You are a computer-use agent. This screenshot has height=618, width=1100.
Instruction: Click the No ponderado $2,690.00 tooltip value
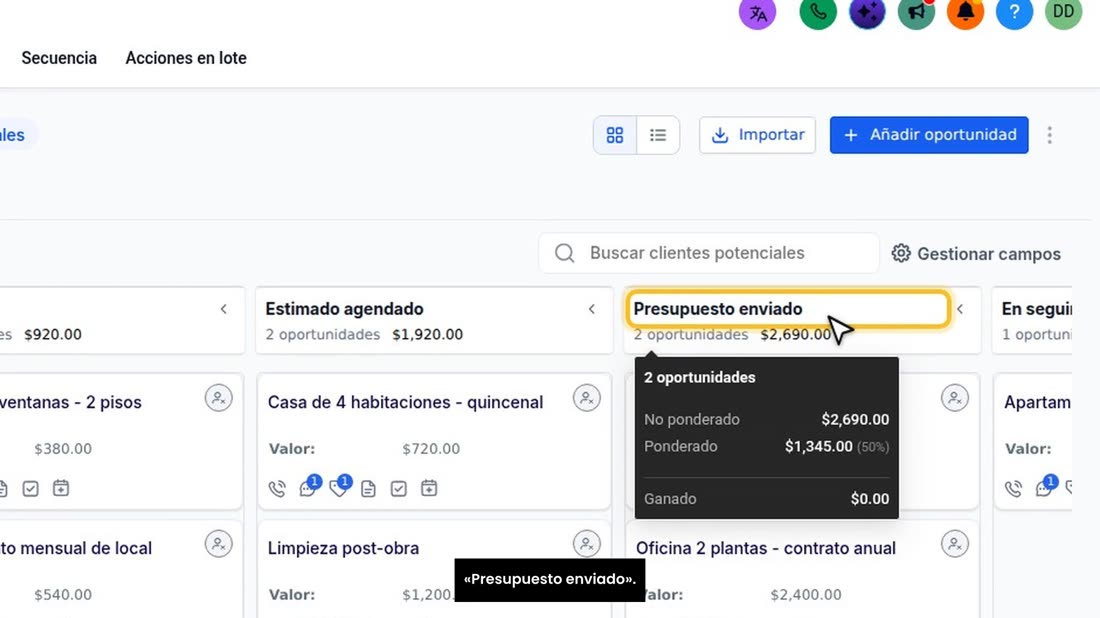[855, 419]
